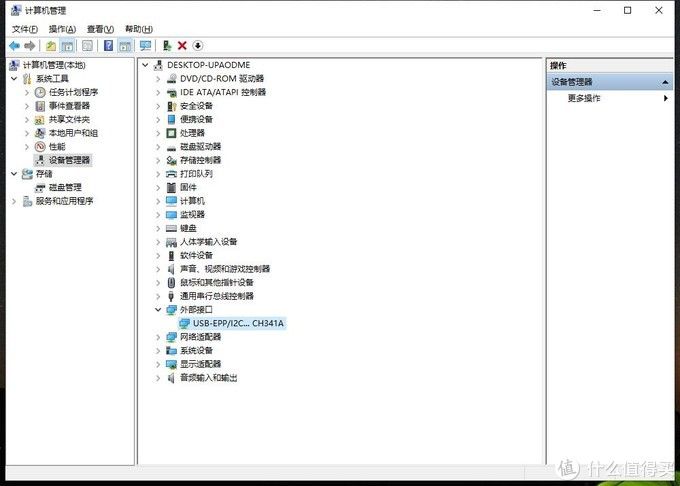Open the 查看(V) menu
The height and width of the screenshot is (486, 680).
pyautogui.click(x=100, y=29)
